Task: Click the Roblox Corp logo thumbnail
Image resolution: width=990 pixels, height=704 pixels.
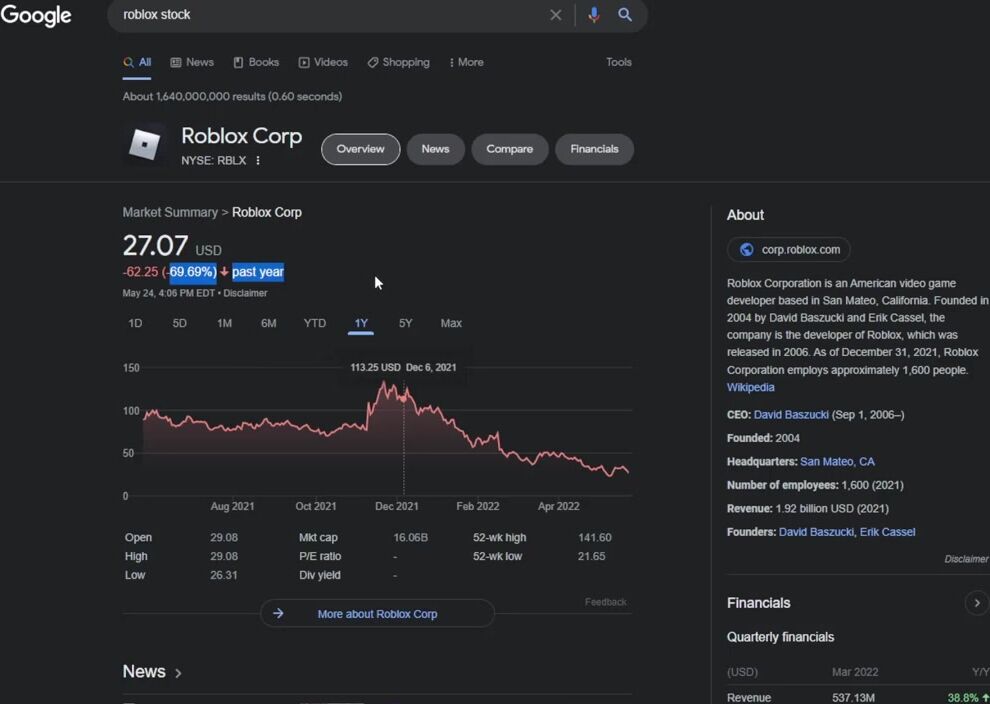Action: 145,146
